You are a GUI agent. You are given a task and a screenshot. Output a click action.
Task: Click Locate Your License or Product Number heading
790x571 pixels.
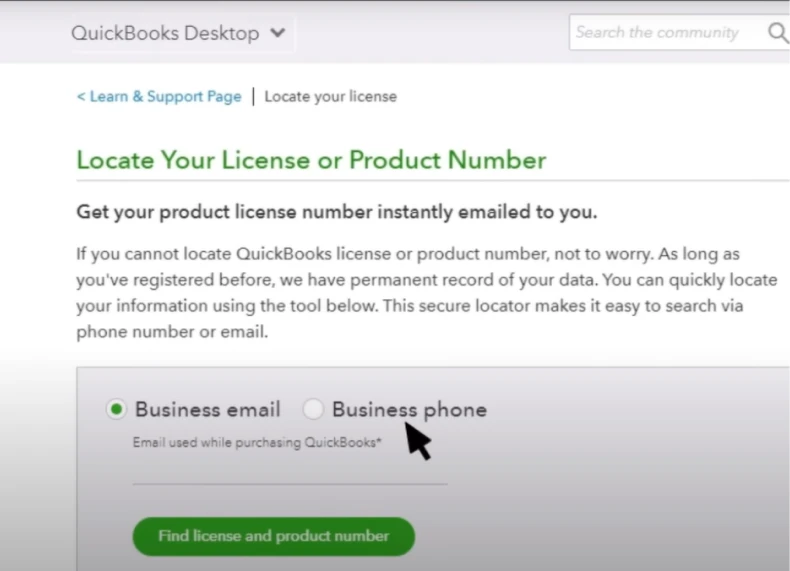[311, 160]
